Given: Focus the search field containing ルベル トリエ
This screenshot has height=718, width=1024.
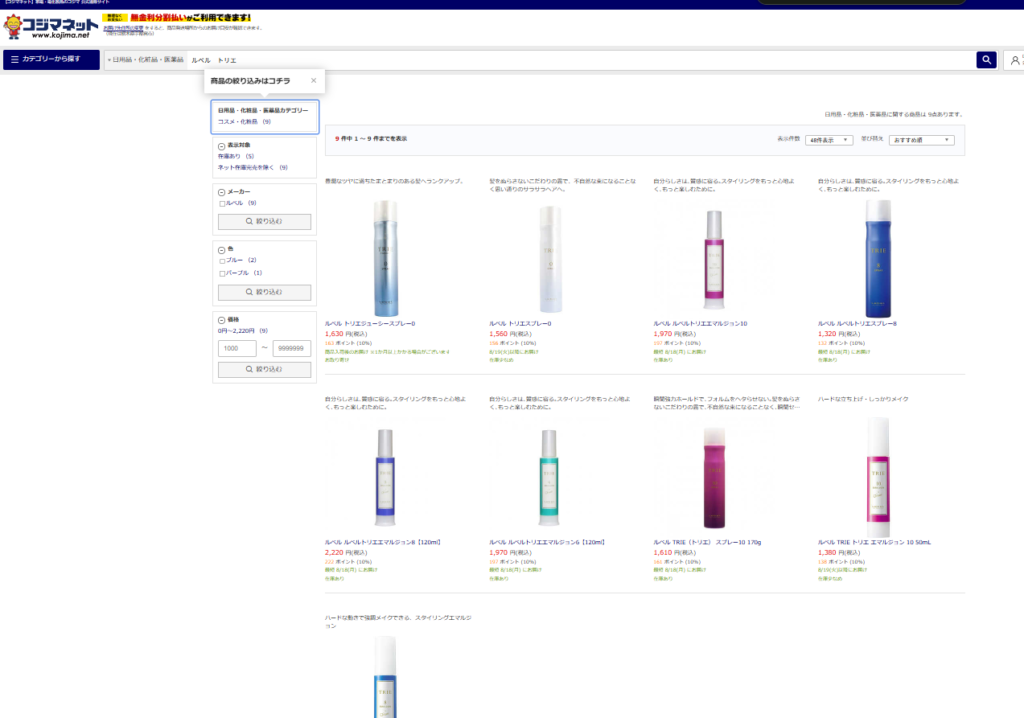Looking at the screenshot, I should pyautogui.click(x=581, y=60).
